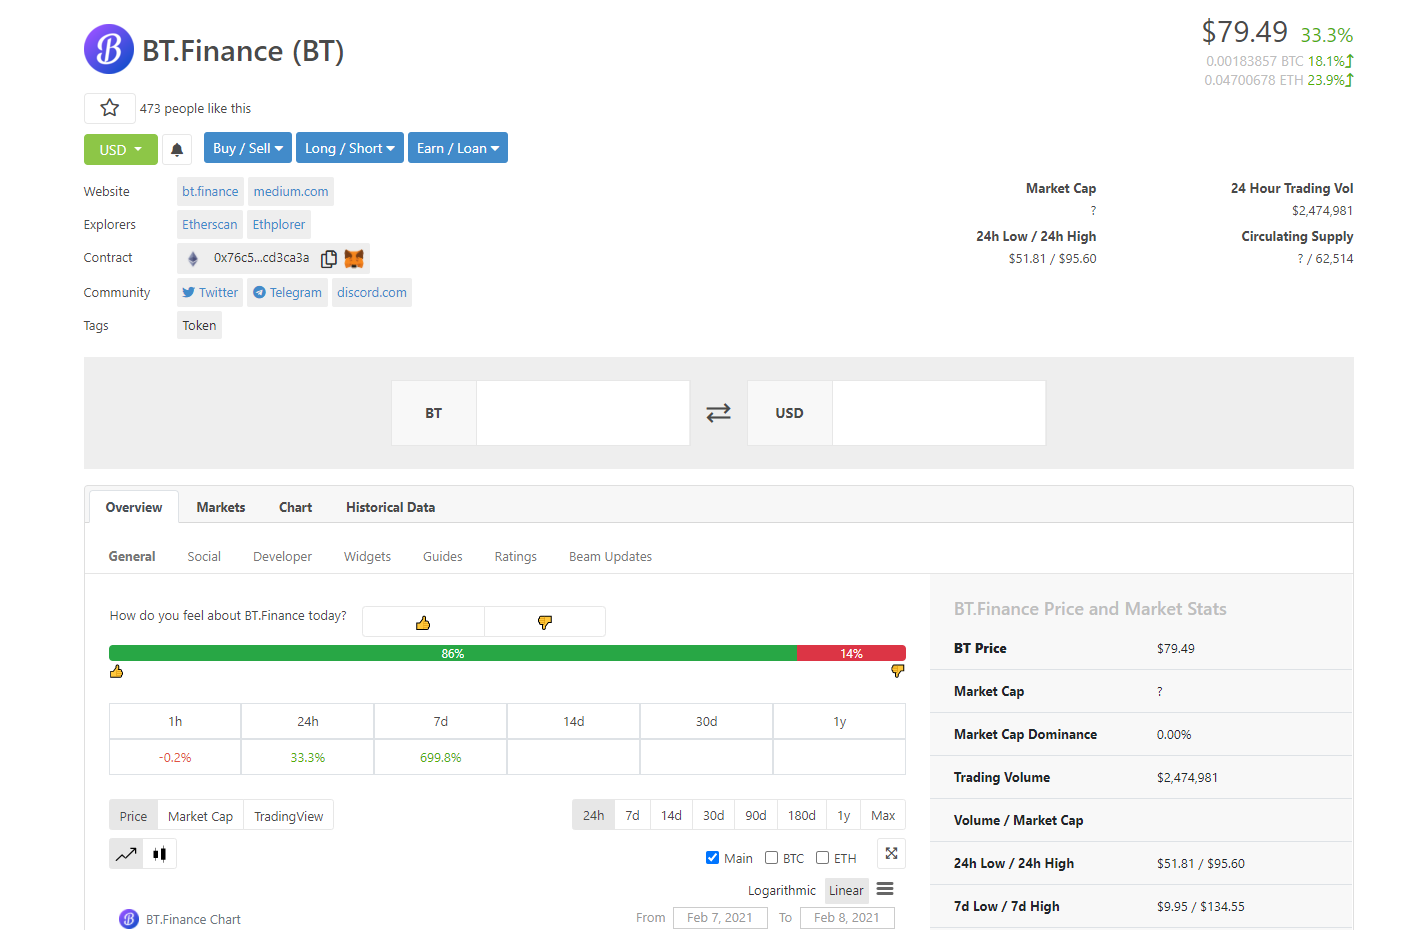Click the To date field
Viewport: 1416px width, 930px height.
pyautogui.click(x=847, y=918)
